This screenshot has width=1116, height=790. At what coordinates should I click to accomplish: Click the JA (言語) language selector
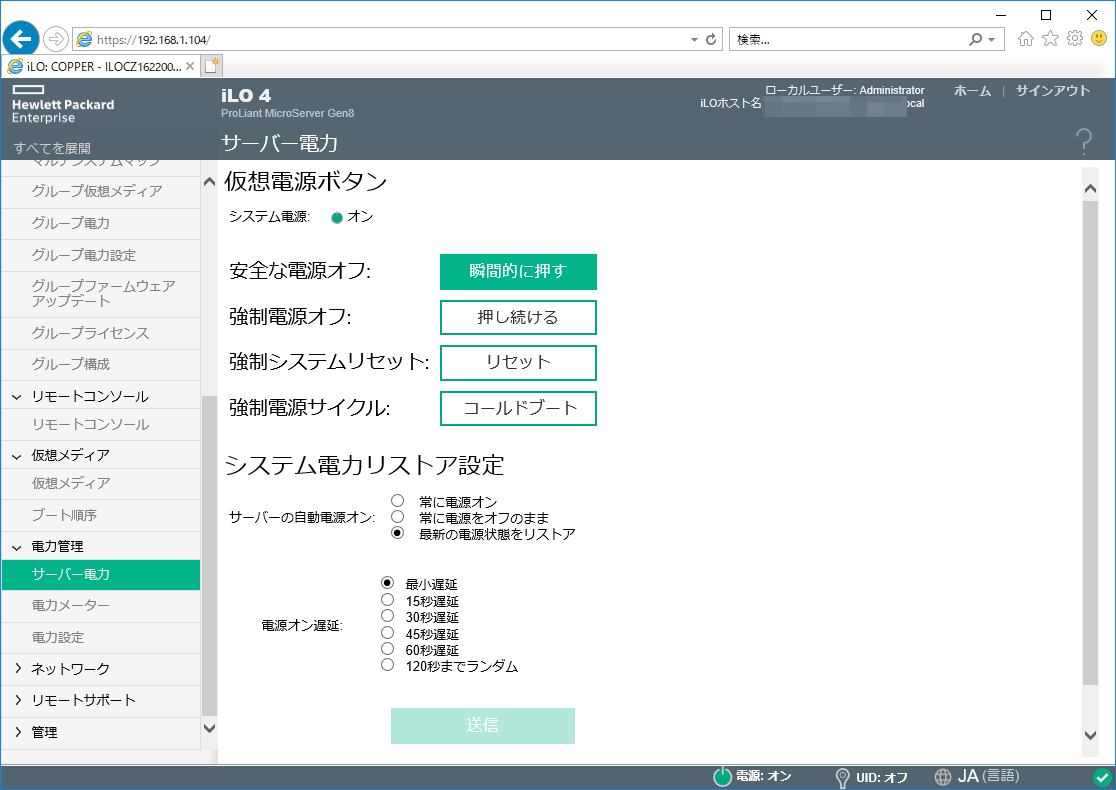tap(989, 776)
